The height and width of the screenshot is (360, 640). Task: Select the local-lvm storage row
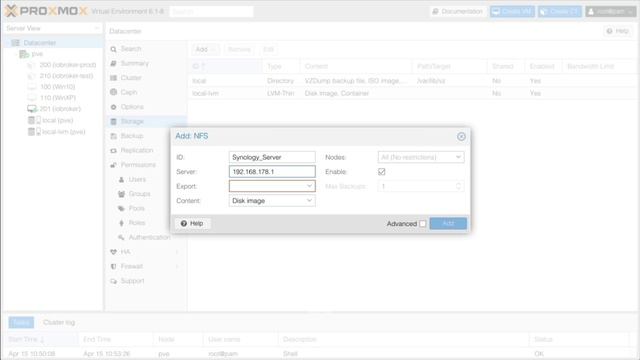[x=413, y=93]
